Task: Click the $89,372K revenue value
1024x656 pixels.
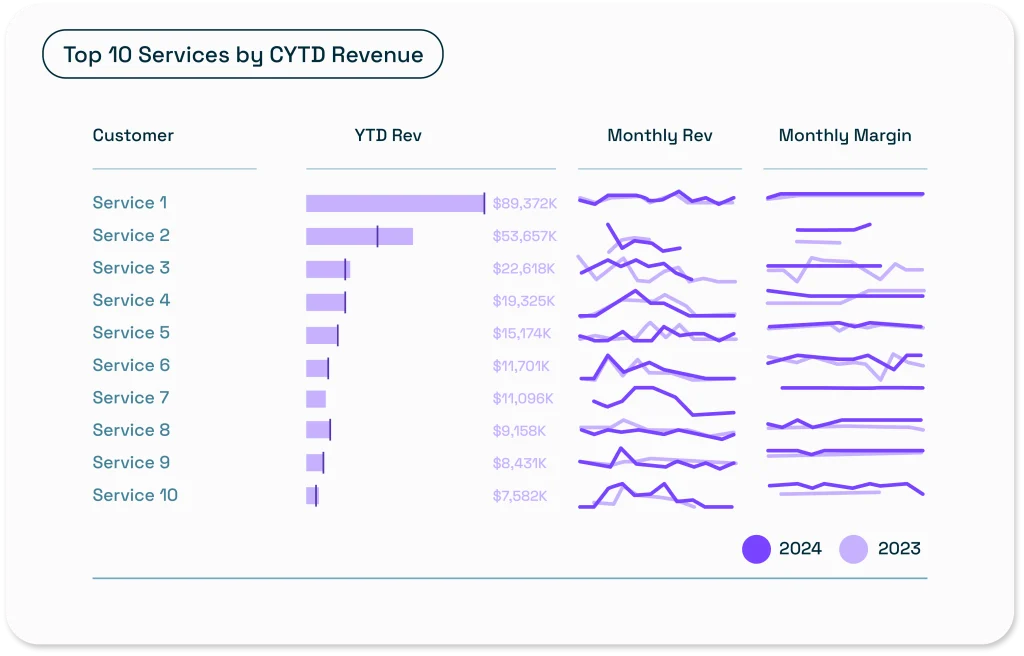Action: pyautogui.click(x=524, y=204)
